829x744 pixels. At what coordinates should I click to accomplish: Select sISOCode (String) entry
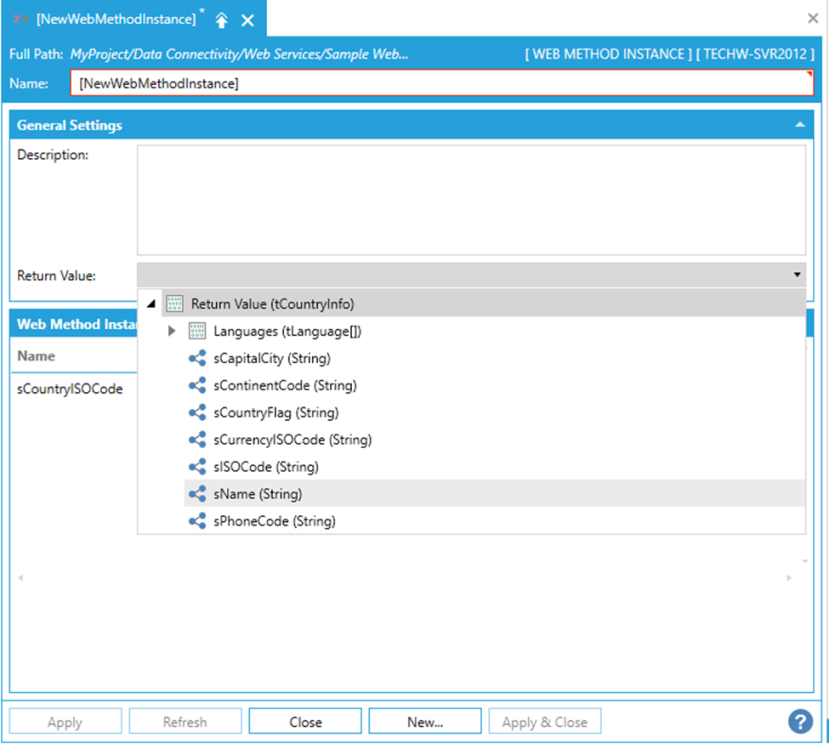[264, 466]
